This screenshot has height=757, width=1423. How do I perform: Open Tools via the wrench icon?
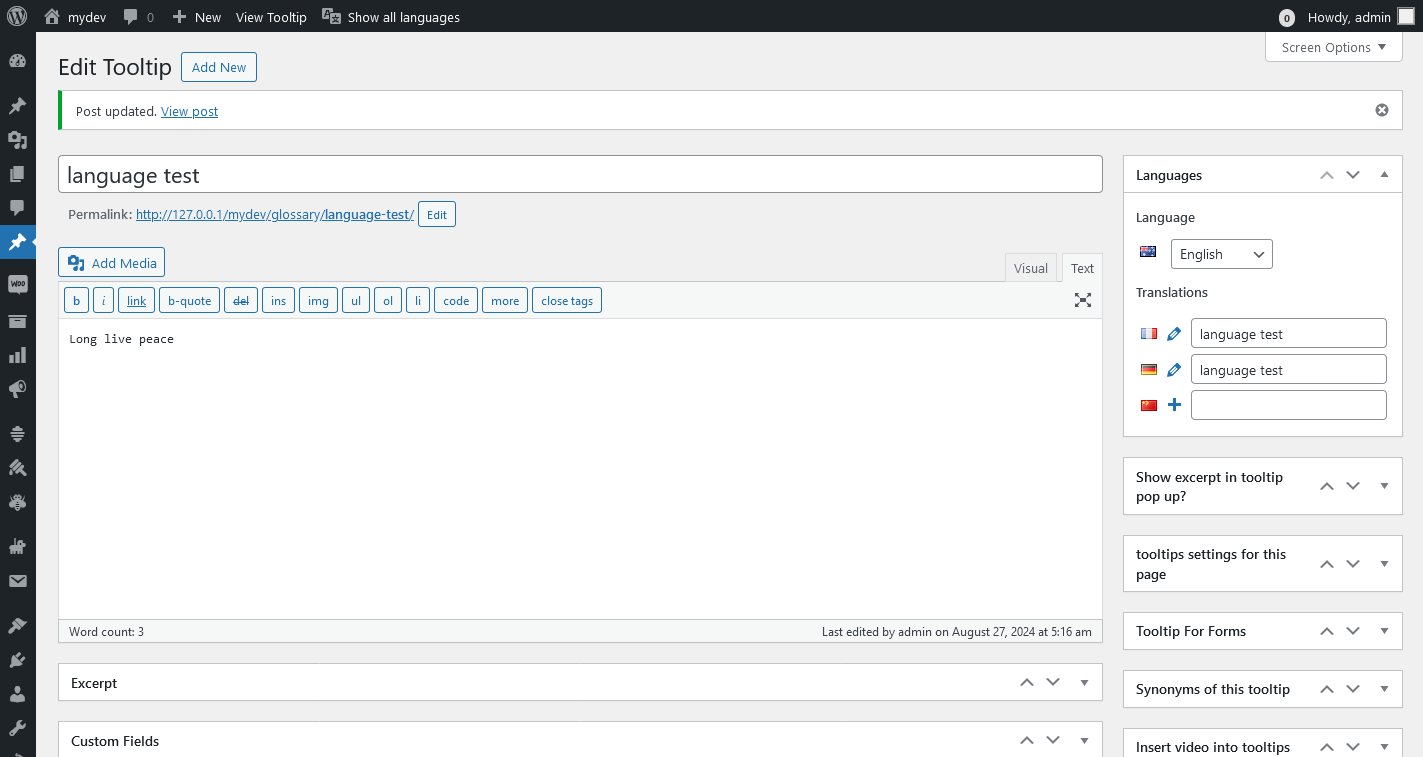coord(17,729)
